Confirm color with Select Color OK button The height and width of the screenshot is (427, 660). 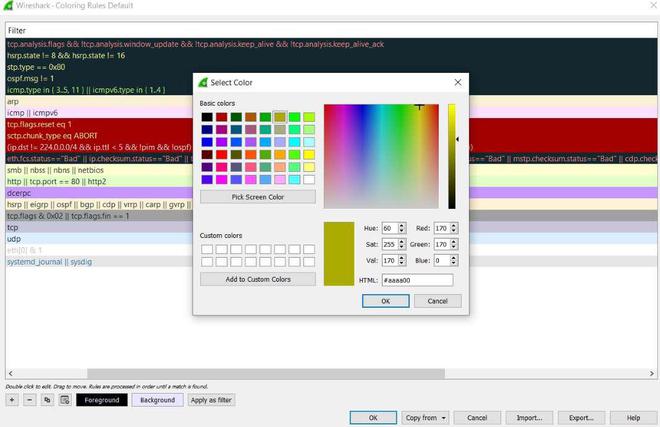pyautogui.click(x=386, y=301)
